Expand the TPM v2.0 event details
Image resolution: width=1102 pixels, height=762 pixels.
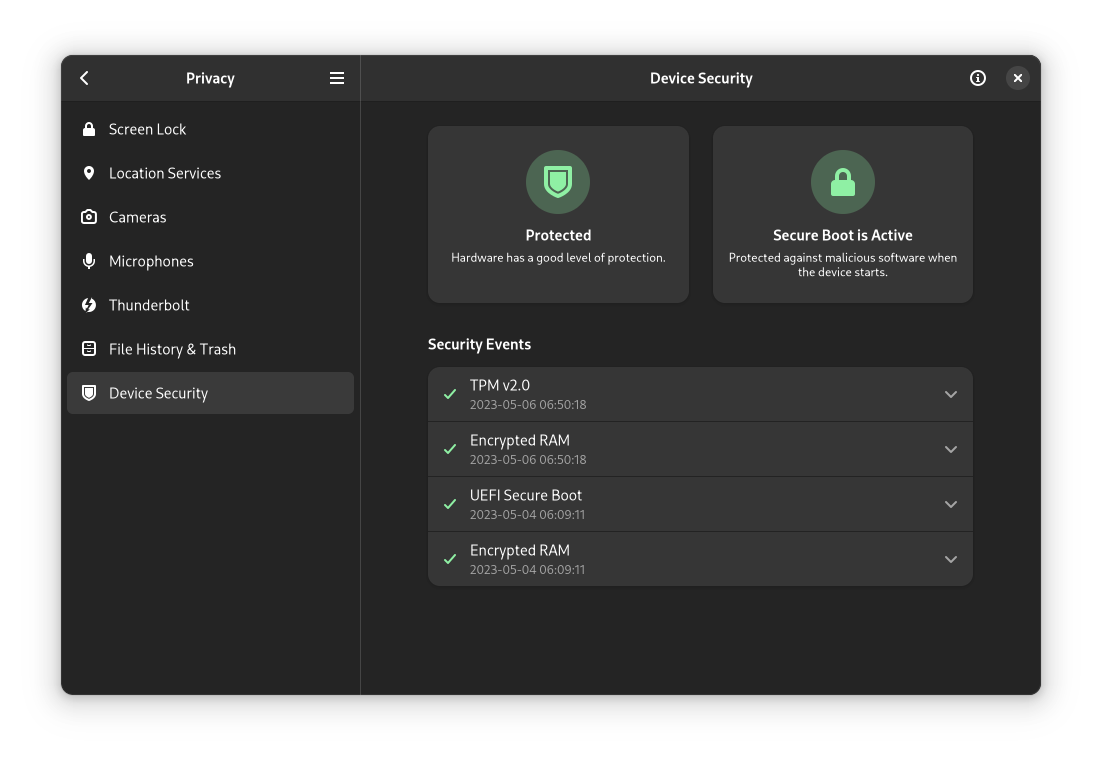click(x=950, y=394)
